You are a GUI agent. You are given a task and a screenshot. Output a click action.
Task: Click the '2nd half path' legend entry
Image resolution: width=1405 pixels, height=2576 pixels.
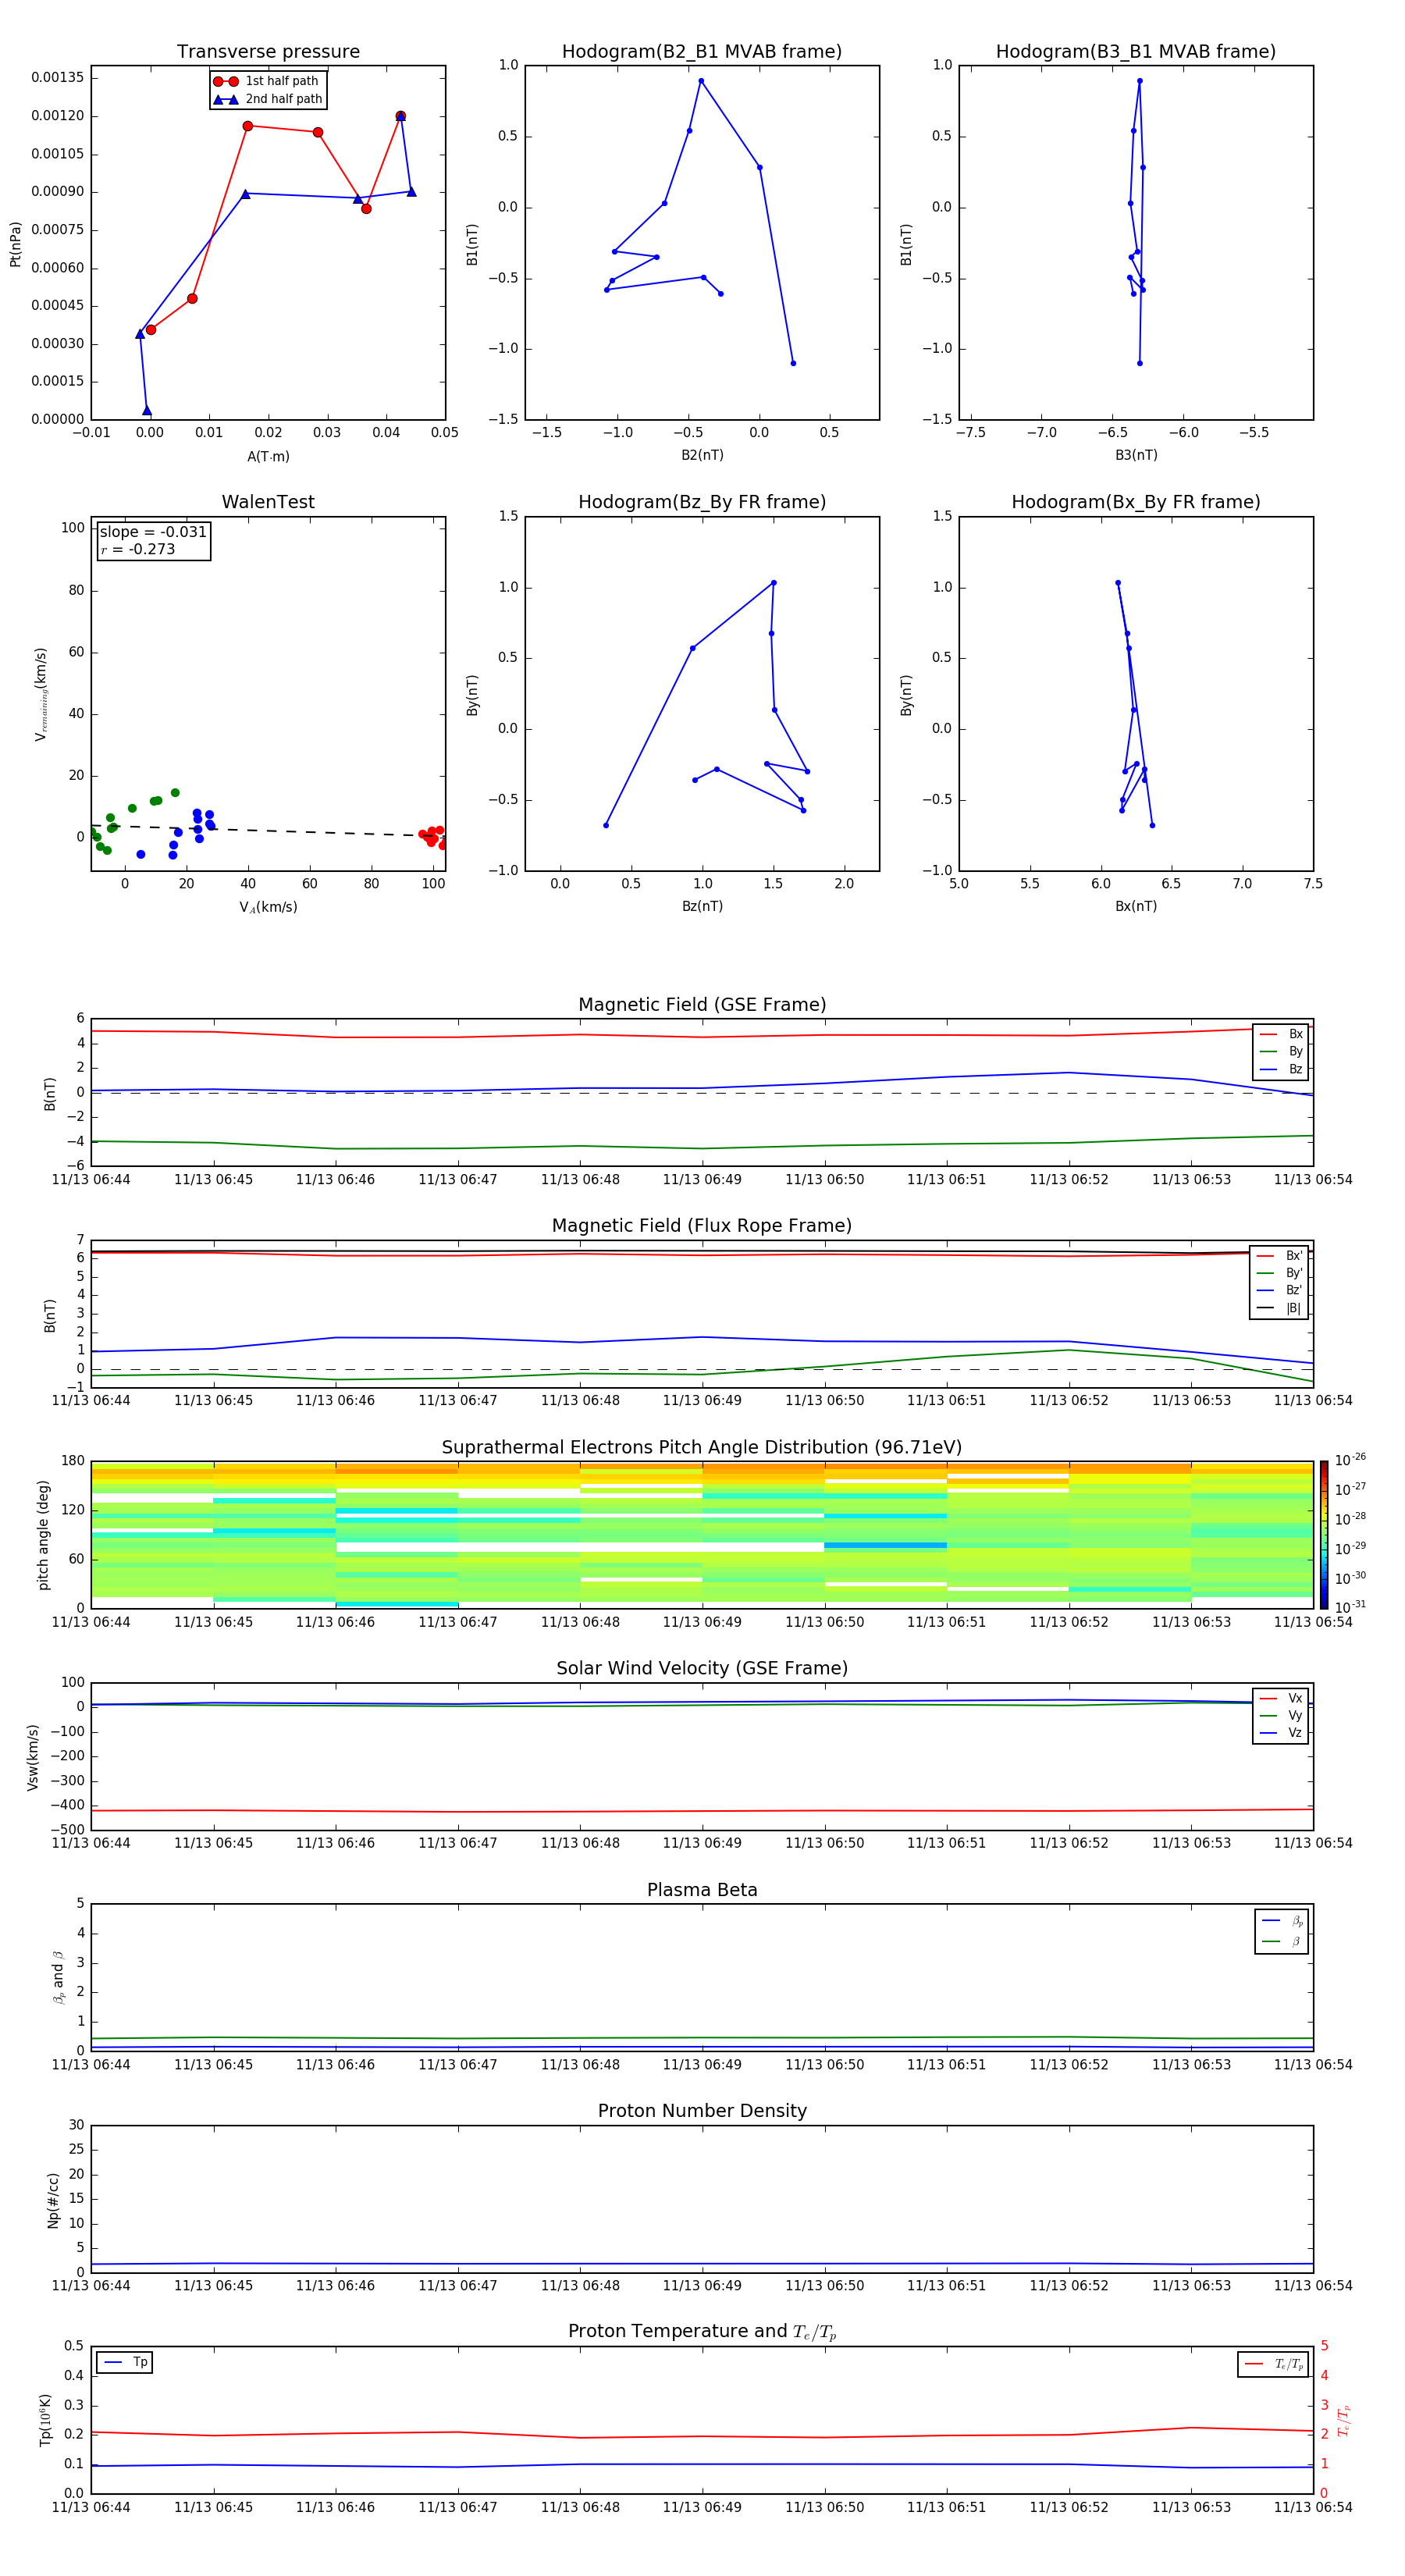click(x=268, y=99)
